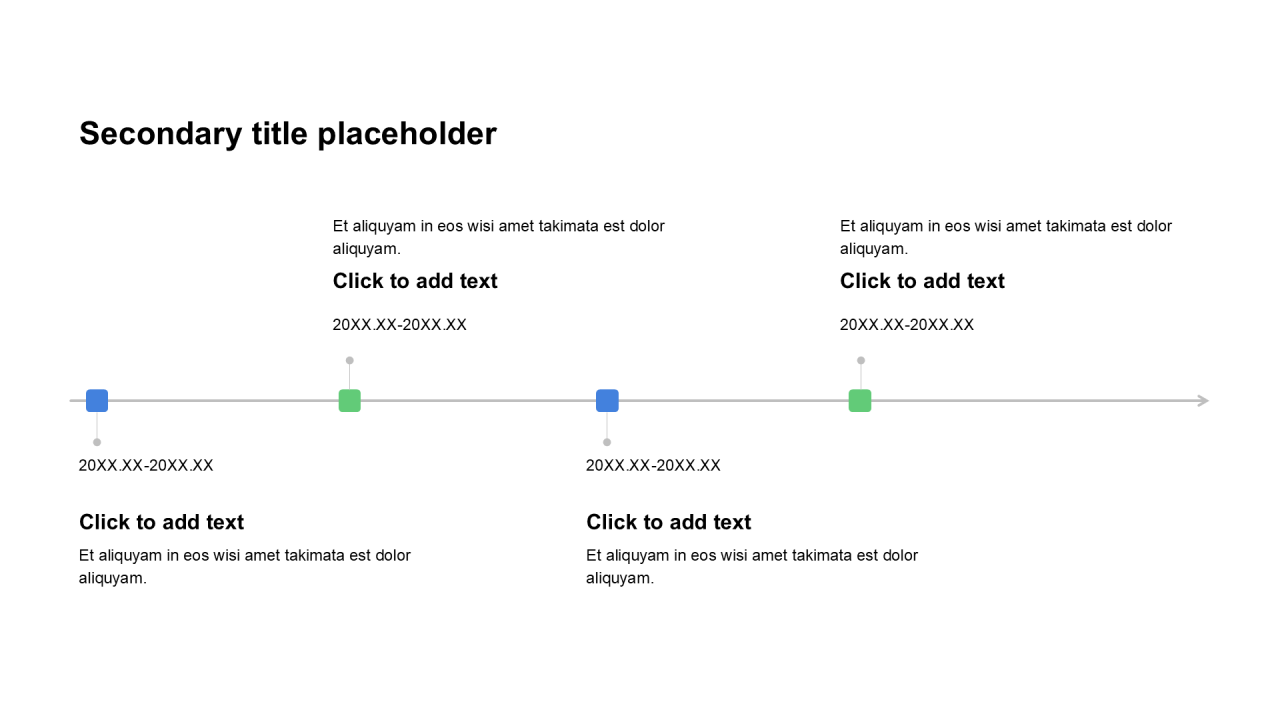Image resolution: width=1280 pixels, height=720 pixels.
Task: Select the first green square timeline marker
Action: click(349, 401)
